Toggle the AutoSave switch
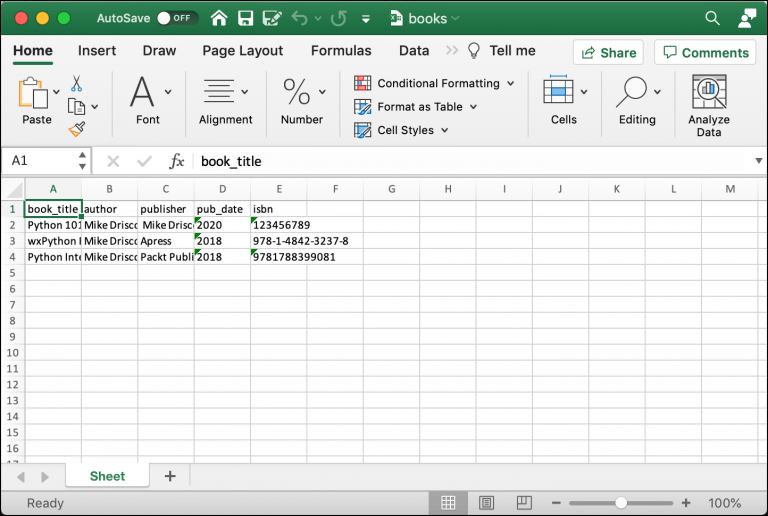This screenshot has height=516, width=768. tap(177, 18)
